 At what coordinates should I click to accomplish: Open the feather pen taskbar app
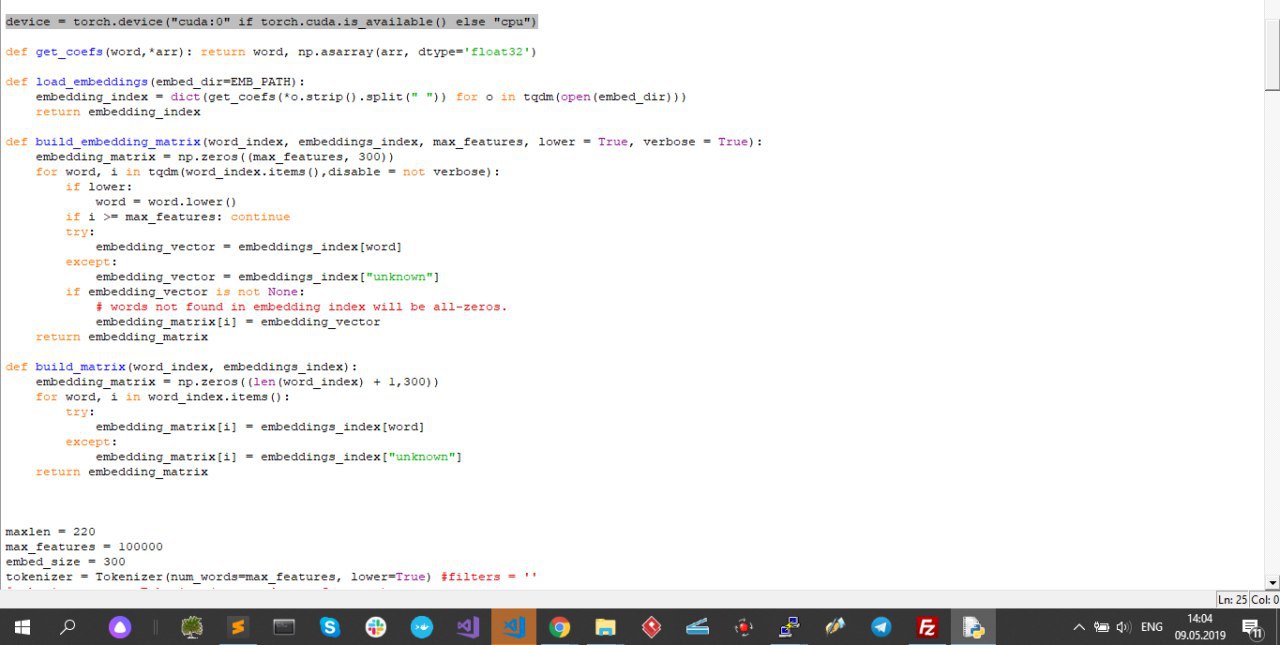coord(835,627)
